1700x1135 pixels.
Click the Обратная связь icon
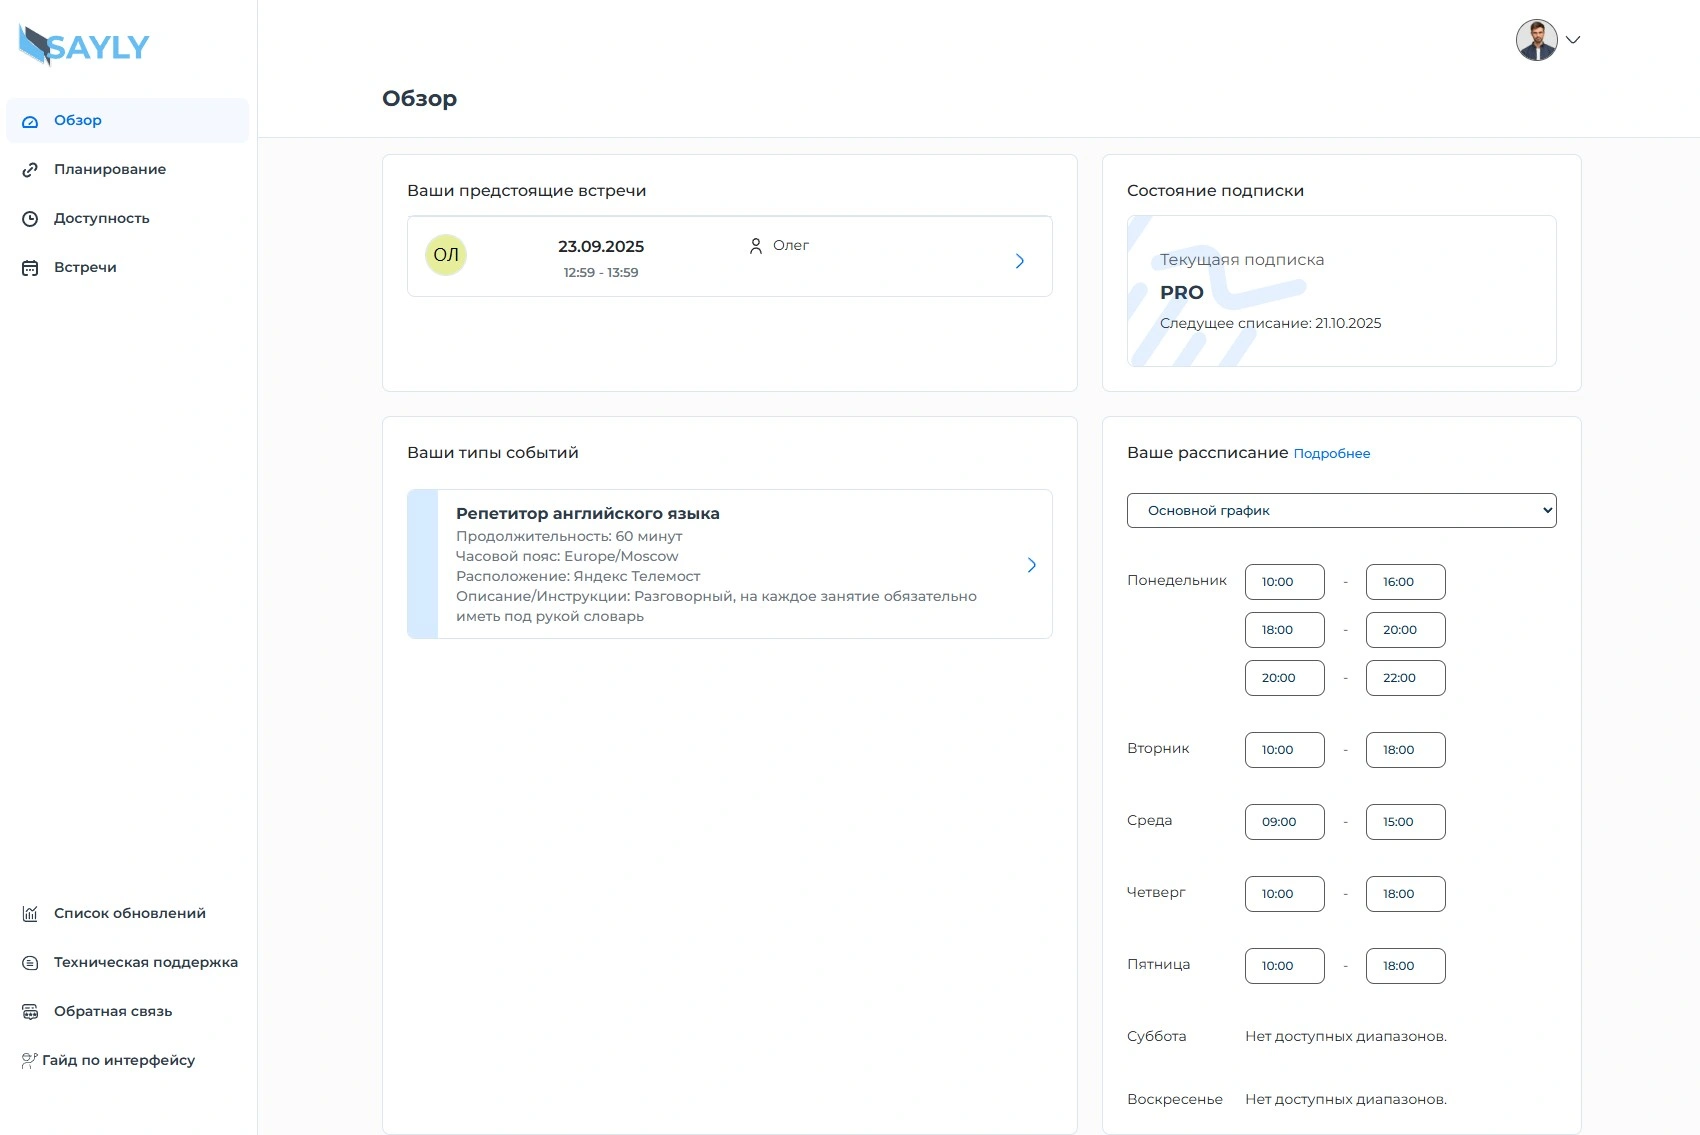[30, 1012]
